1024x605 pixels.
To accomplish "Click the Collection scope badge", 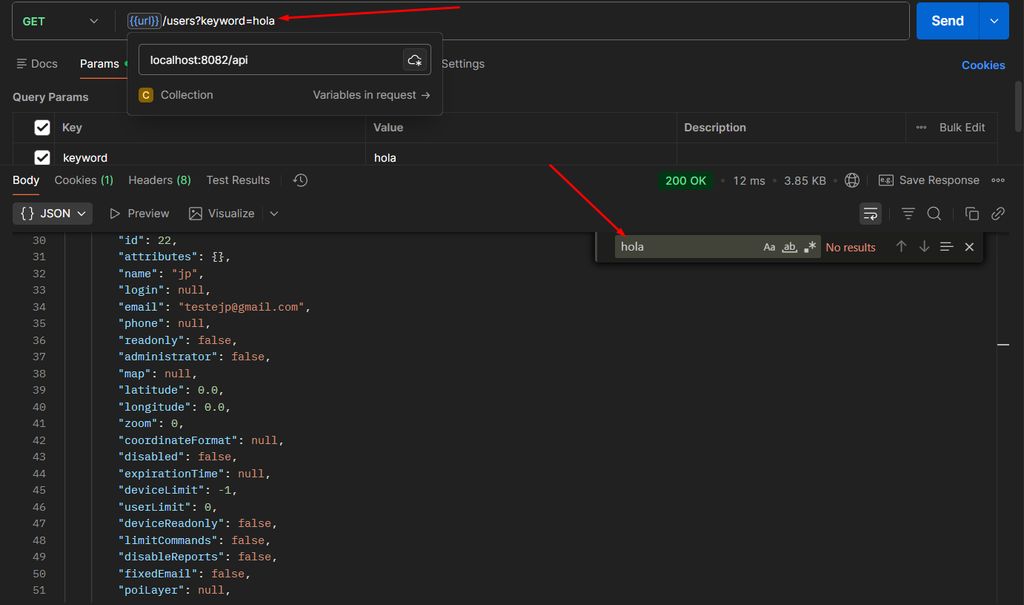I will [146, 95].
